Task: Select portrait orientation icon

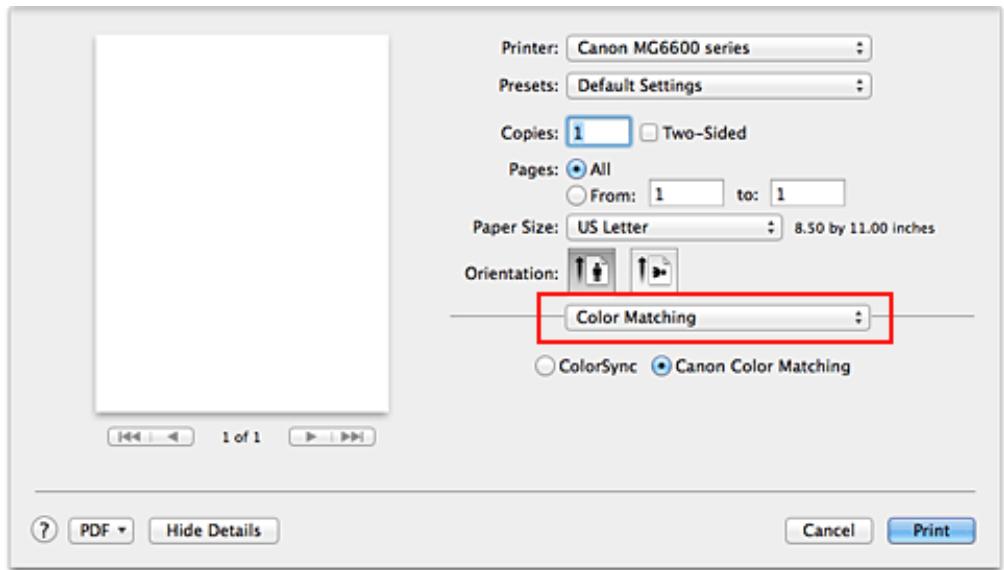Action: click(592, 271)
